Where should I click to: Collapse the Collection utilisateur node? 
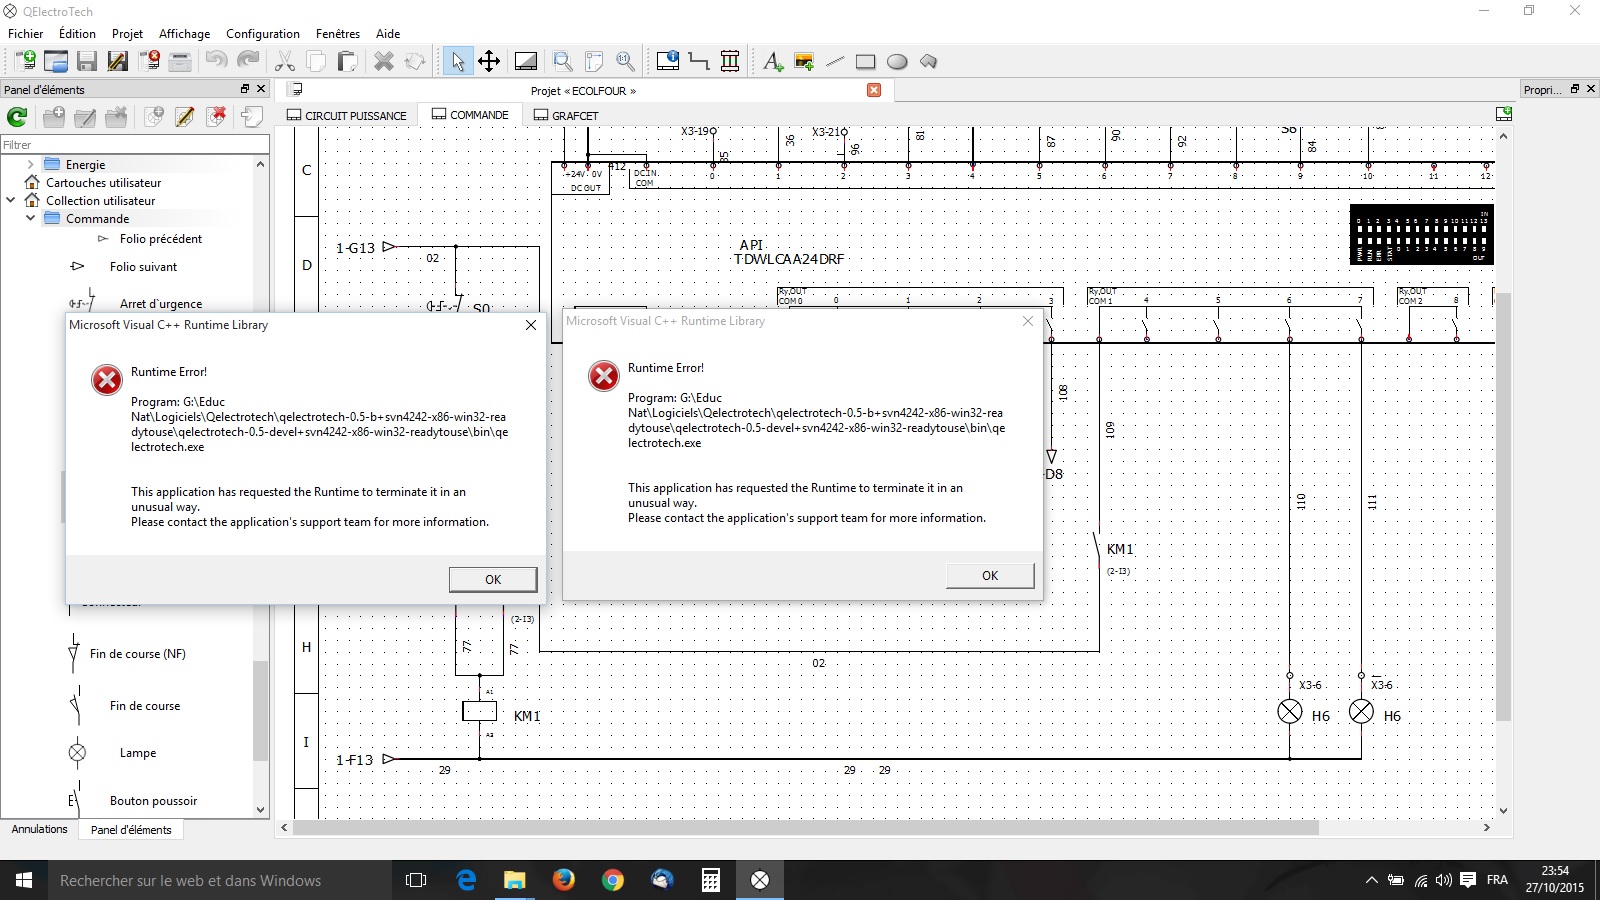point(11,201)
